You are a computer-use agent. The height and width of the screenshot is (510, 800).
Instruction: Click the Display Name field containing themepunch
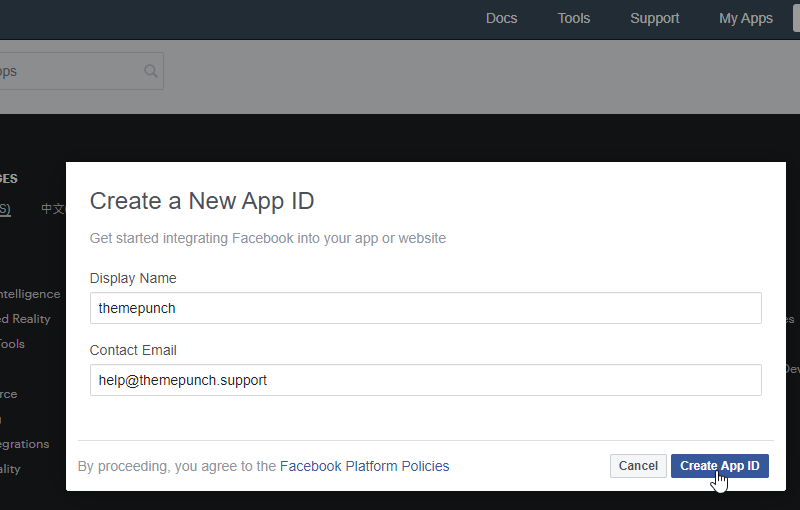coord(426,308)
